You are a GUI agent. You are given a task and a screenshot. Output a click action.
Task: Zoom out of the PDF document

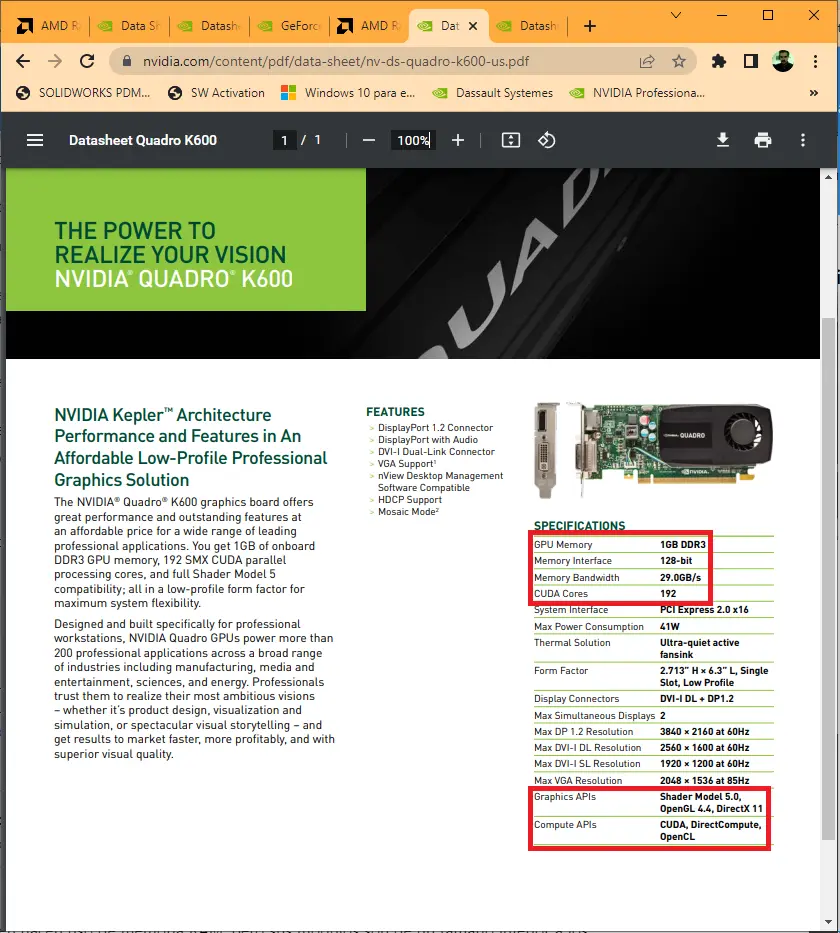368,140
